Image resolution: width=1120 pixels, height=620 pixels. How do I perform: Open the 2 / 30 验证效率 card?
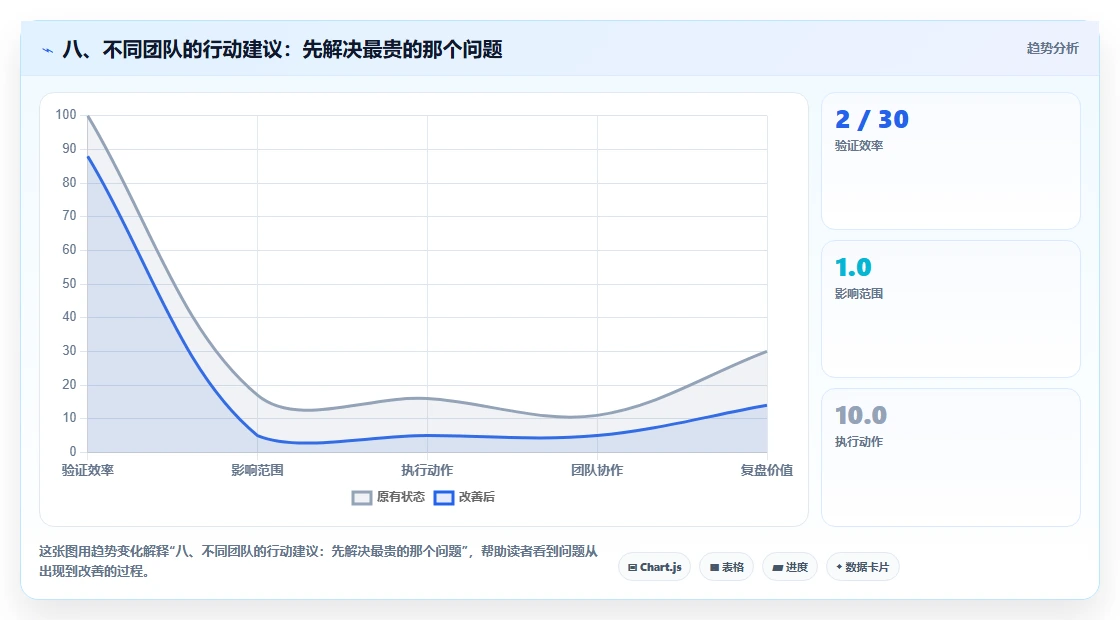(951, 161)
